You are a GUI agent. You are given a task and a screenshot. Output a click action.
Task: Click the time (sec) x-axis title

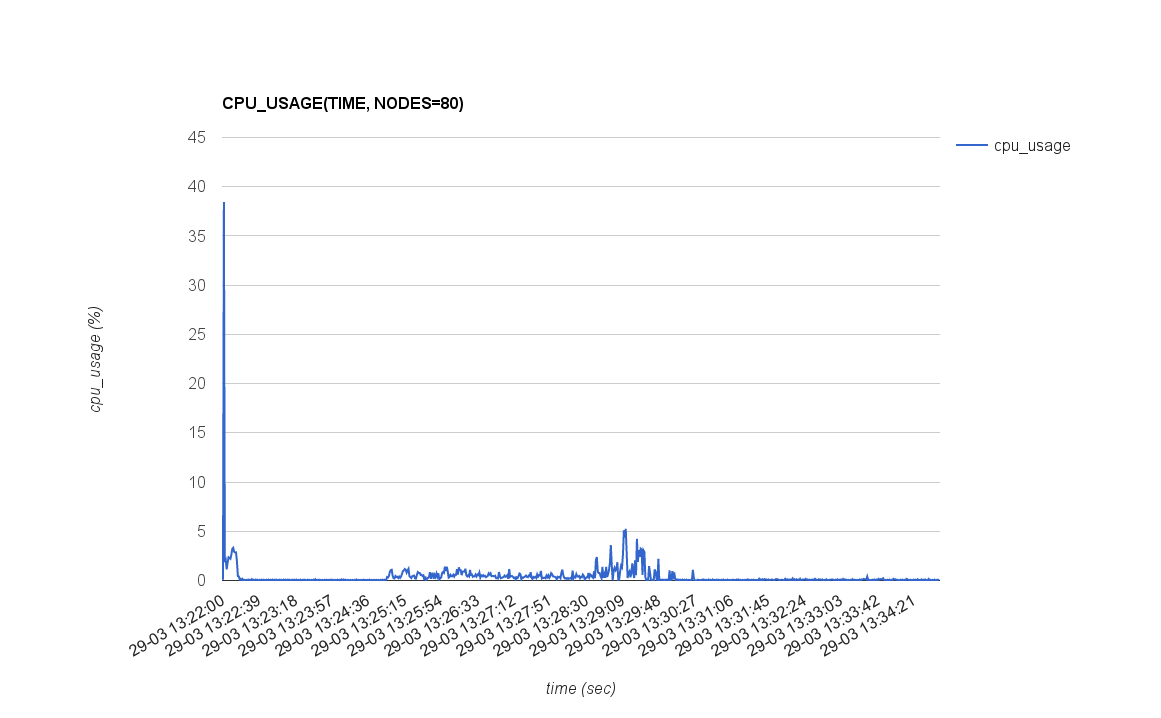coord(580,688)
